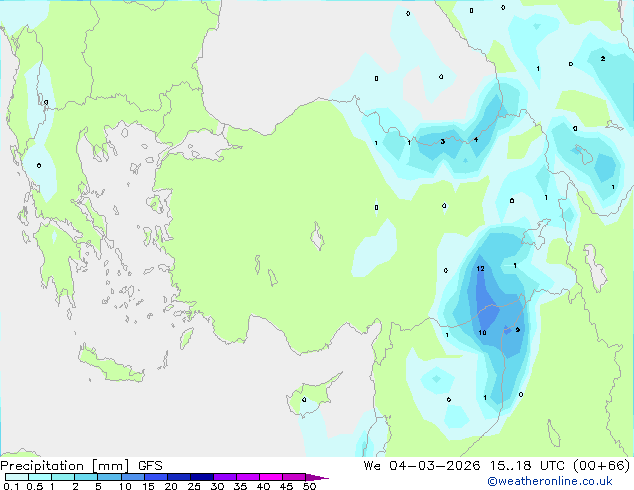Click the above-50 mm arrow swatch

(x=317, y=477)
